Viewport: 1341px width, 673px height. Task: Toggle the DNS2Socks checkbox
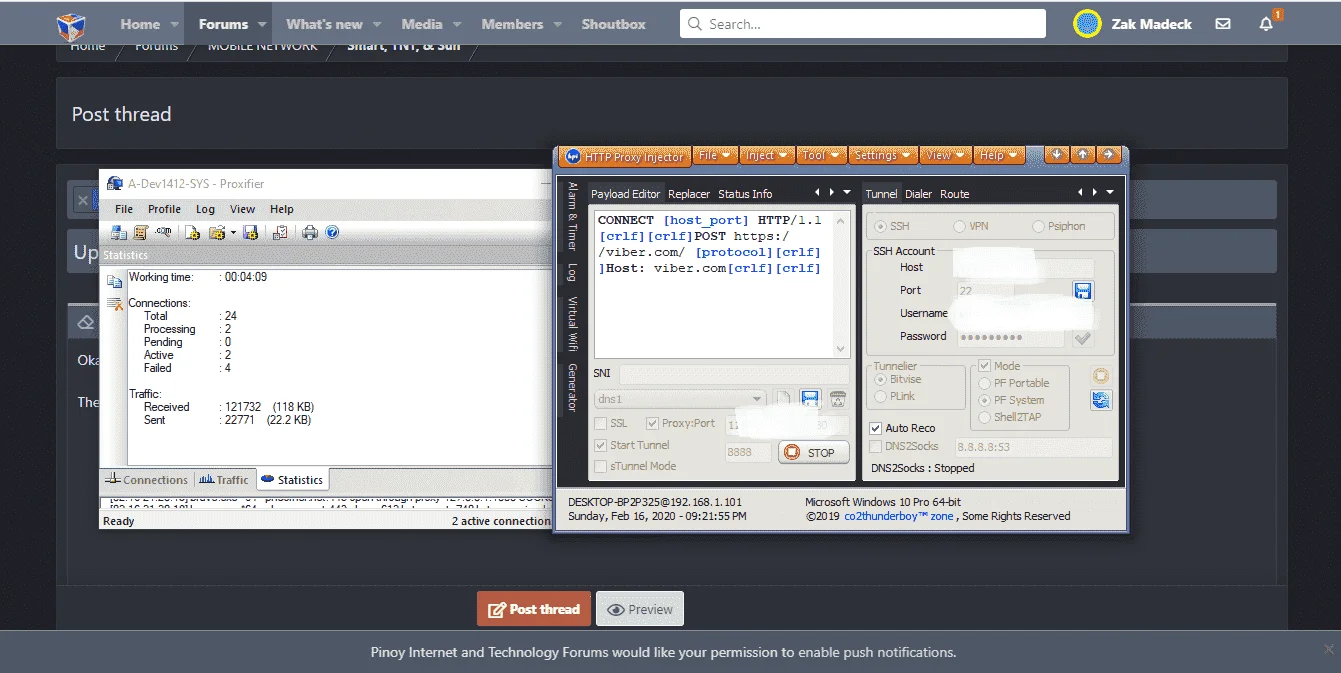(x=876, y=446)
